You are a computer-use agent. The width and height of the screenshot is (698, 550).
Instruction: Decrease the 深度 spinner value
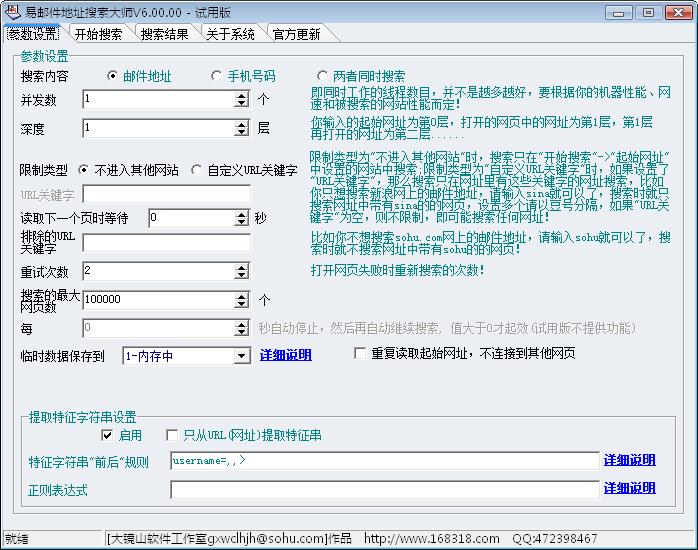coord(242,133)
